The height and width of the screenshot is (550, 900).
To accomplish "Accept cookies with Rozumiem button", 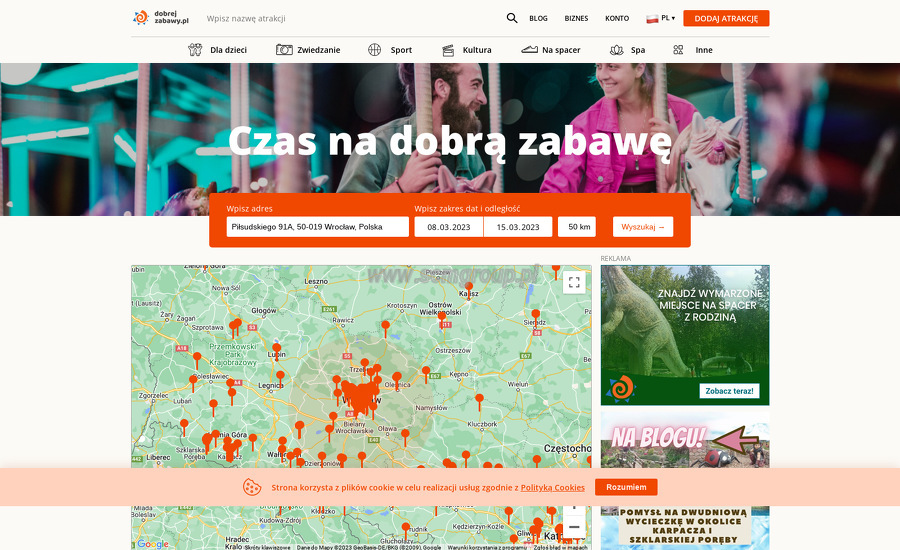I will point(626,487).
